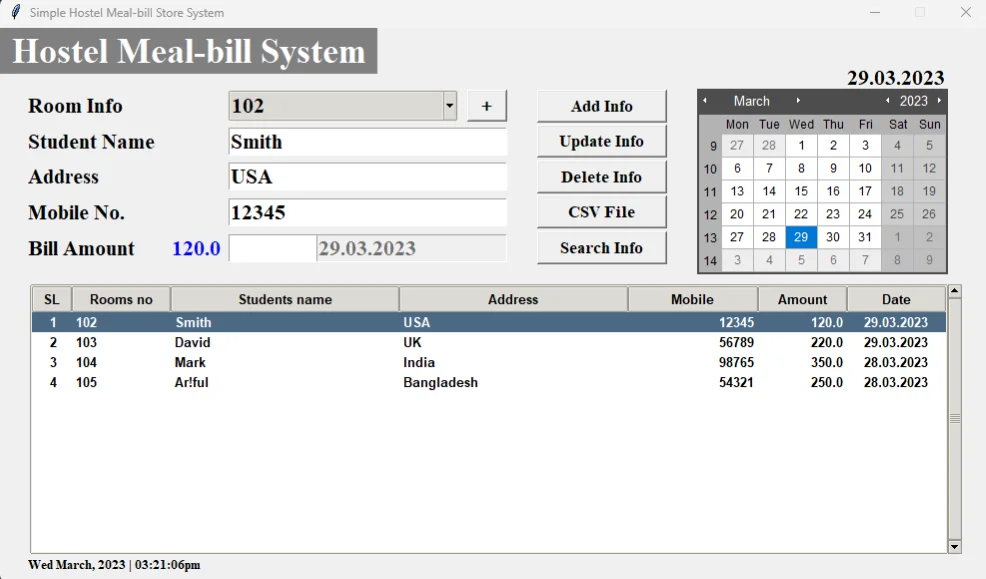Select Saturday March 18 in calendar

[x=897, y=191]
